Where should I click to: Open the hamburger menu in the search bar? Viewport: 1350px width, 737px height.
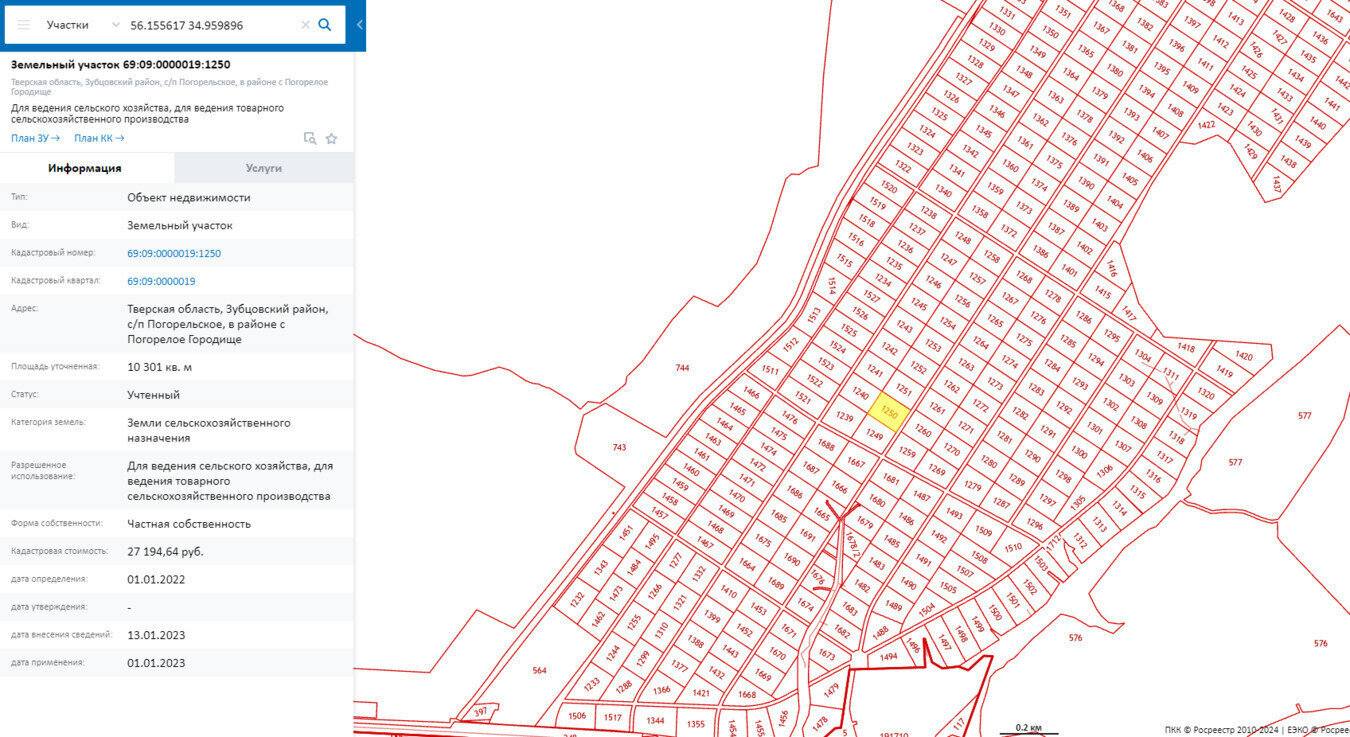tap(23, 25)
